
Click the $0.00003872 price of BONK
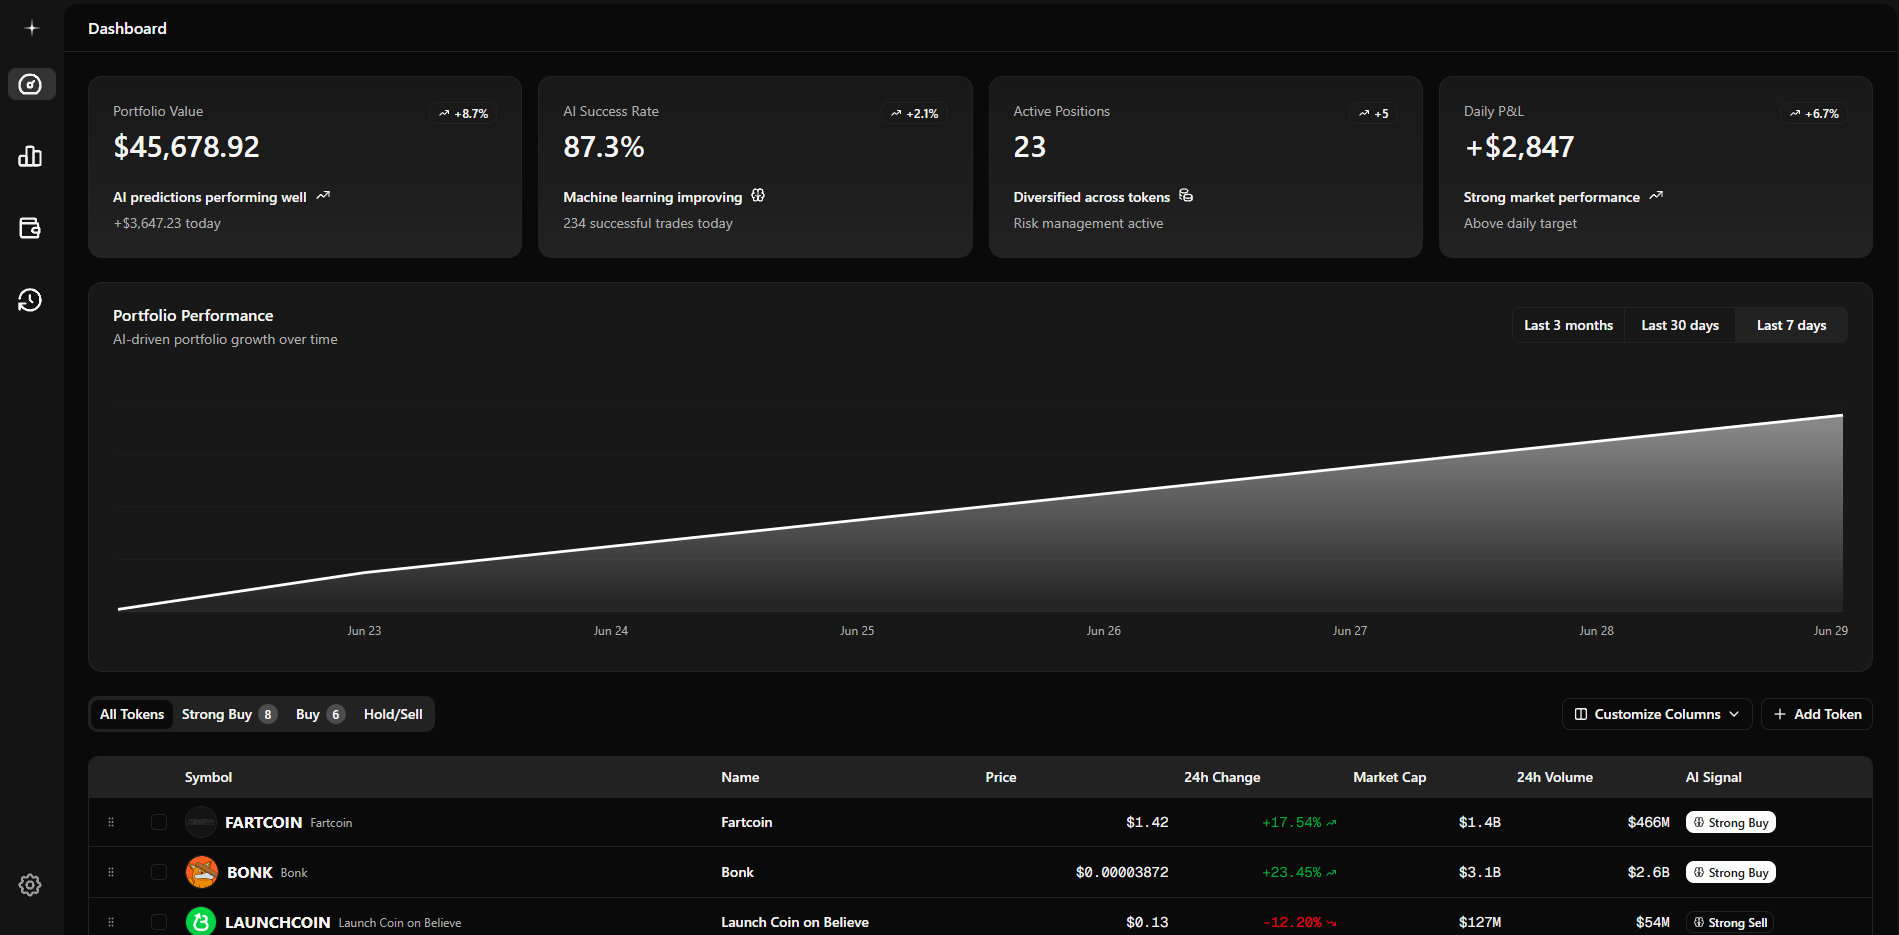pyautogui.click(x=1122, y=872)
